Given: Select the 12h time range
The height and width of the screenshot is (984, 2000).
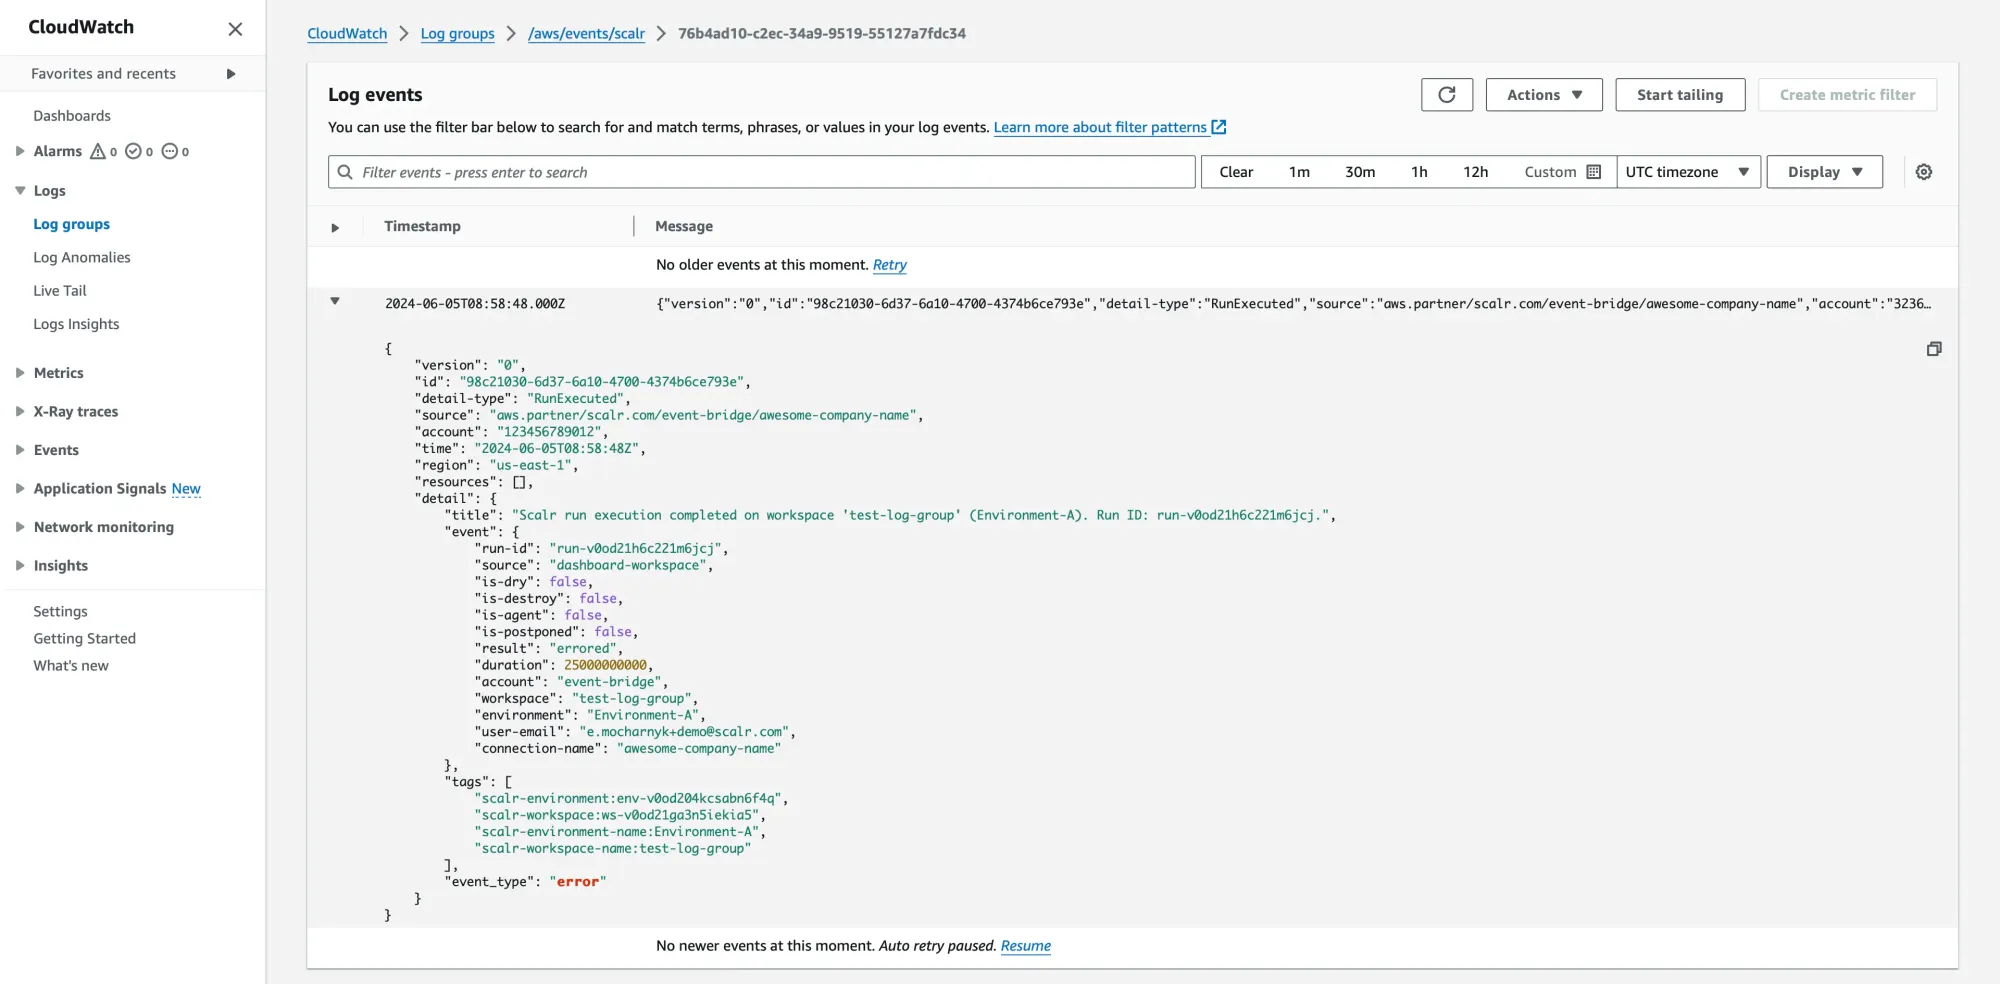Looking at the screenshot, I should (x=1476, y=172).
